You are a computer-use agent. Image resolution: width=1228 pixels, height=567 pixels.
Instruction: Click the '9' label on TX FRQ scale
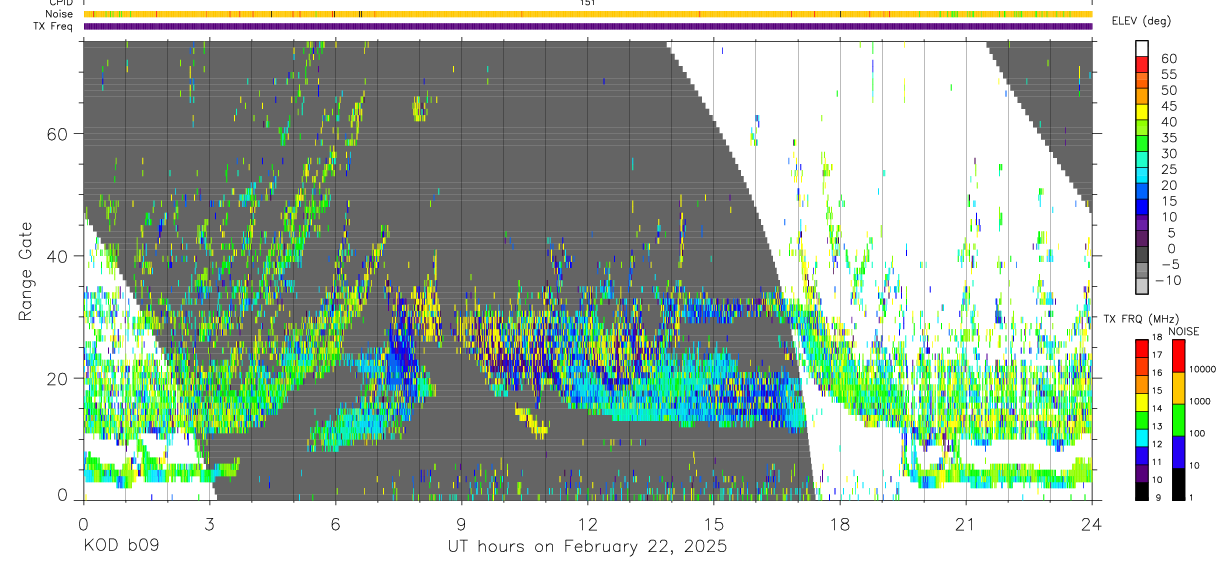(x=1158, y=498)
